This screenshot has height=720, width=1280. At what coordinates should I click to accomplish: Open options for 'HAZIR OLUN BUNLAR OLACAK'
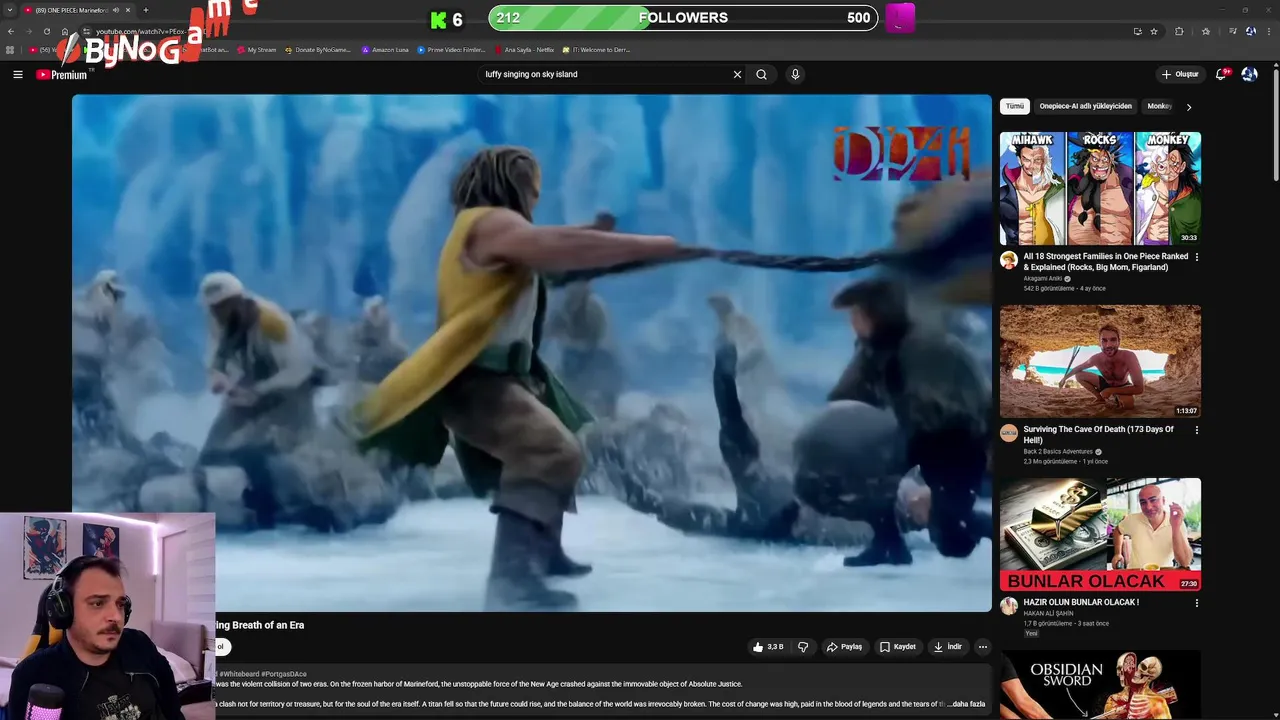(1197, 603)
